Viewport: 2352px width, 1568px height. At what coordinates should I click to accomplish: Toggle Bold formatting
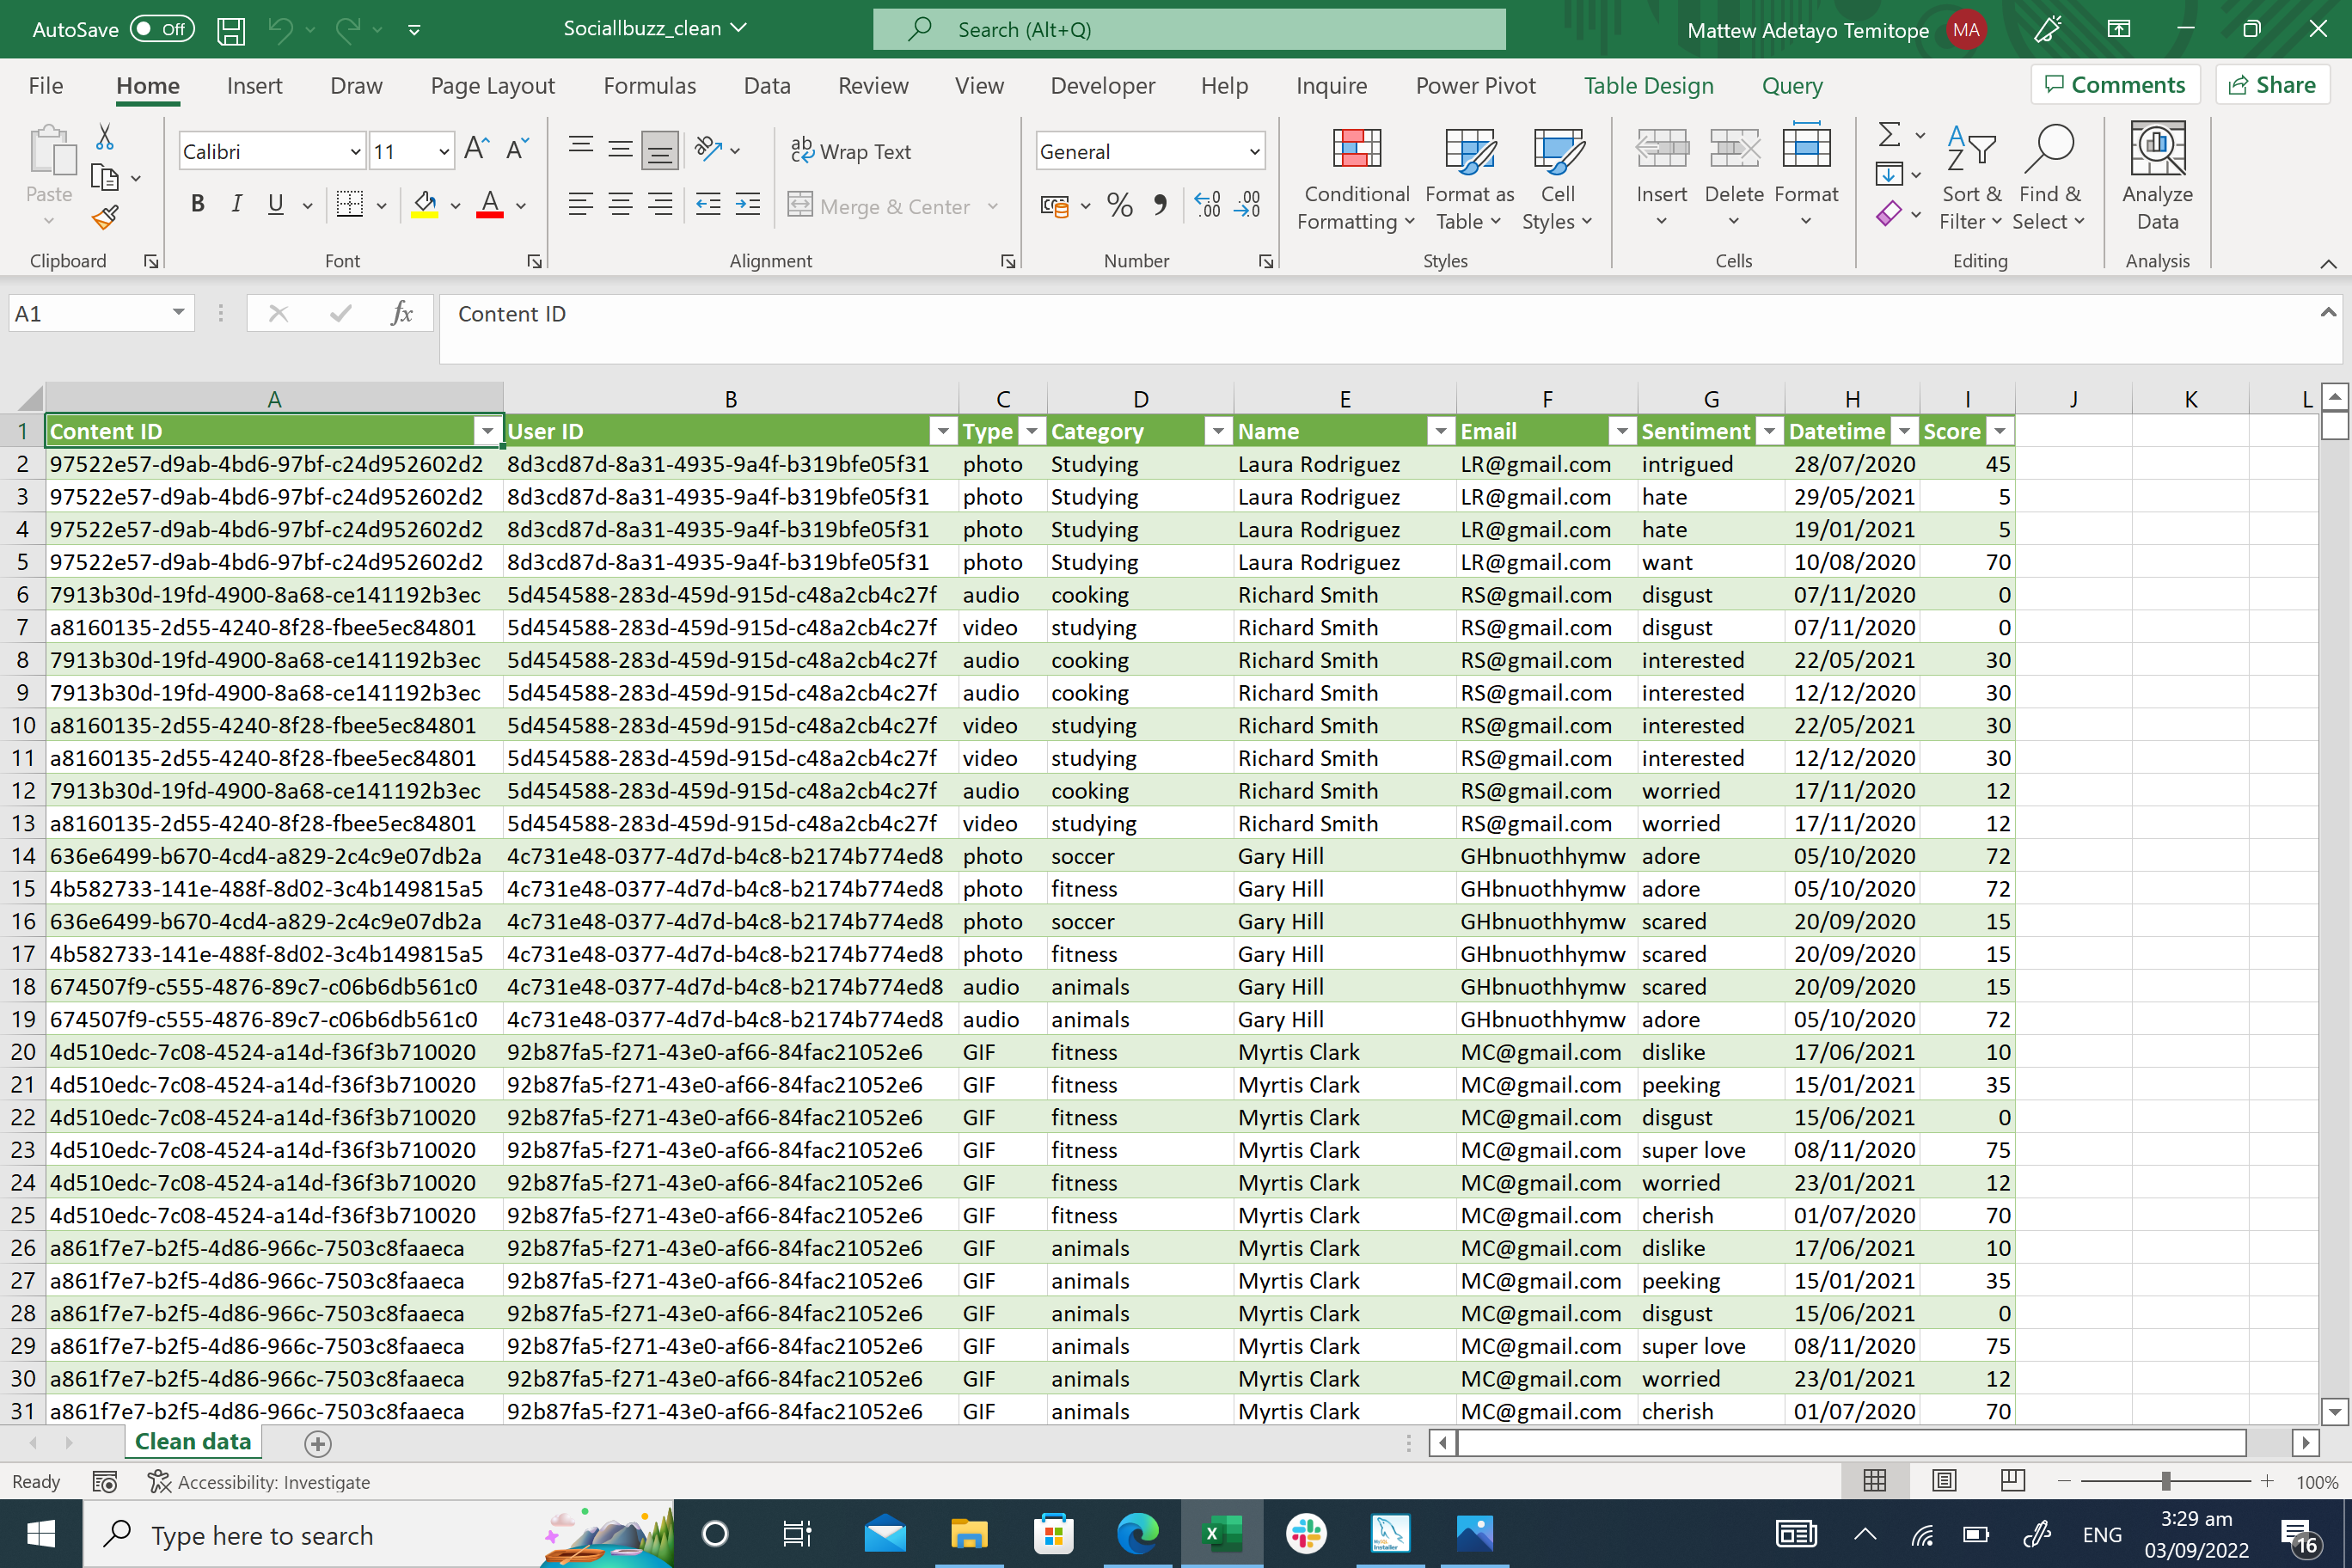[197, 205]
